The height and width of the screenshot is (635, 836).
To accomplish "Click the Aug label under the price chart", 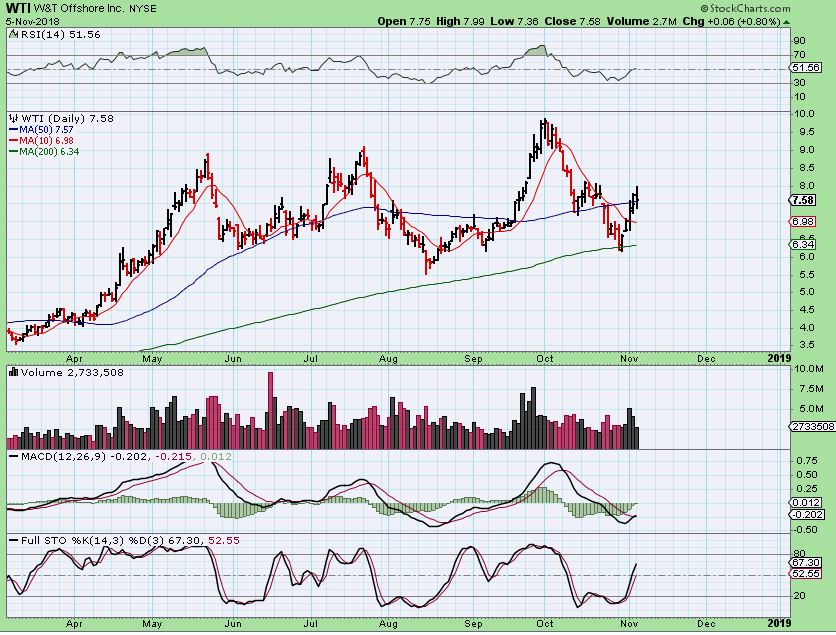I will coord(389,359).
